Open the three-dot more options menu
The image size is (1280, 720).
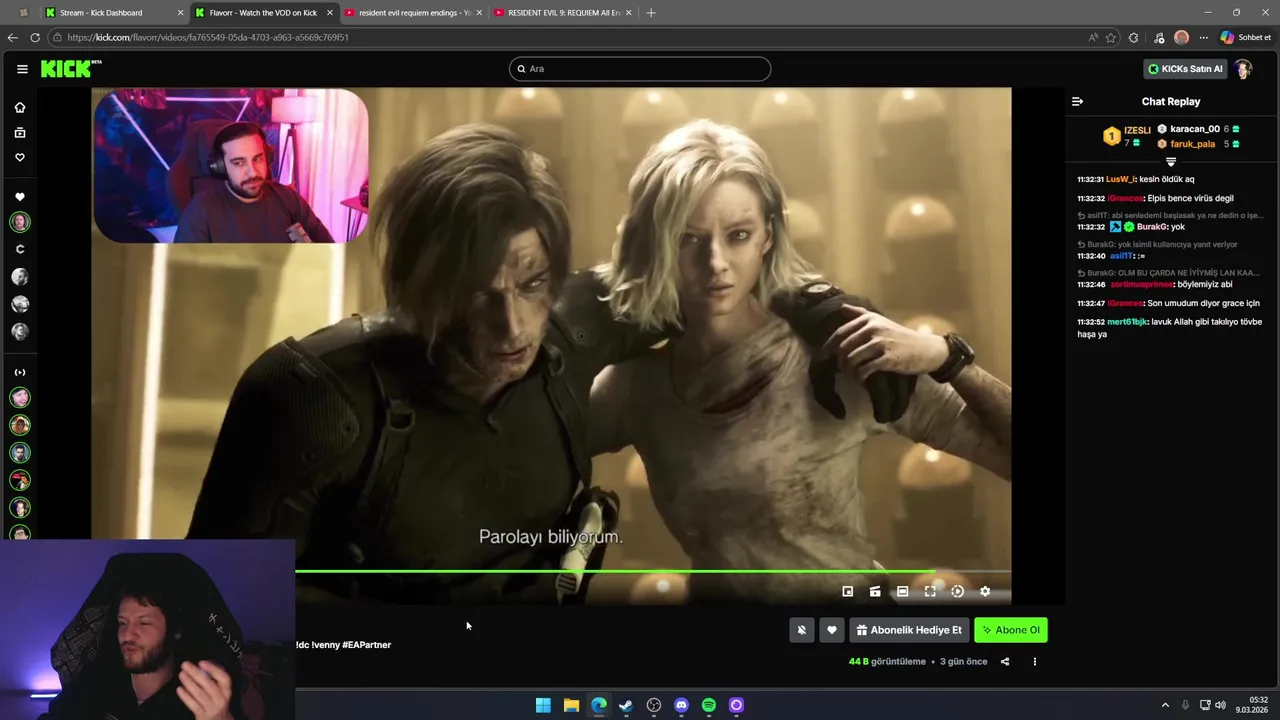pyautogui.click(x=1035, y=661)
